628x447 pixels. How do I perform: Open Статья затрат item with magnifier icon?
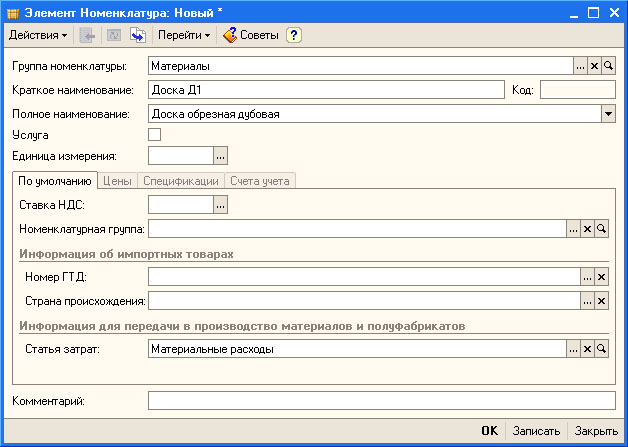(x=602, y=349)
